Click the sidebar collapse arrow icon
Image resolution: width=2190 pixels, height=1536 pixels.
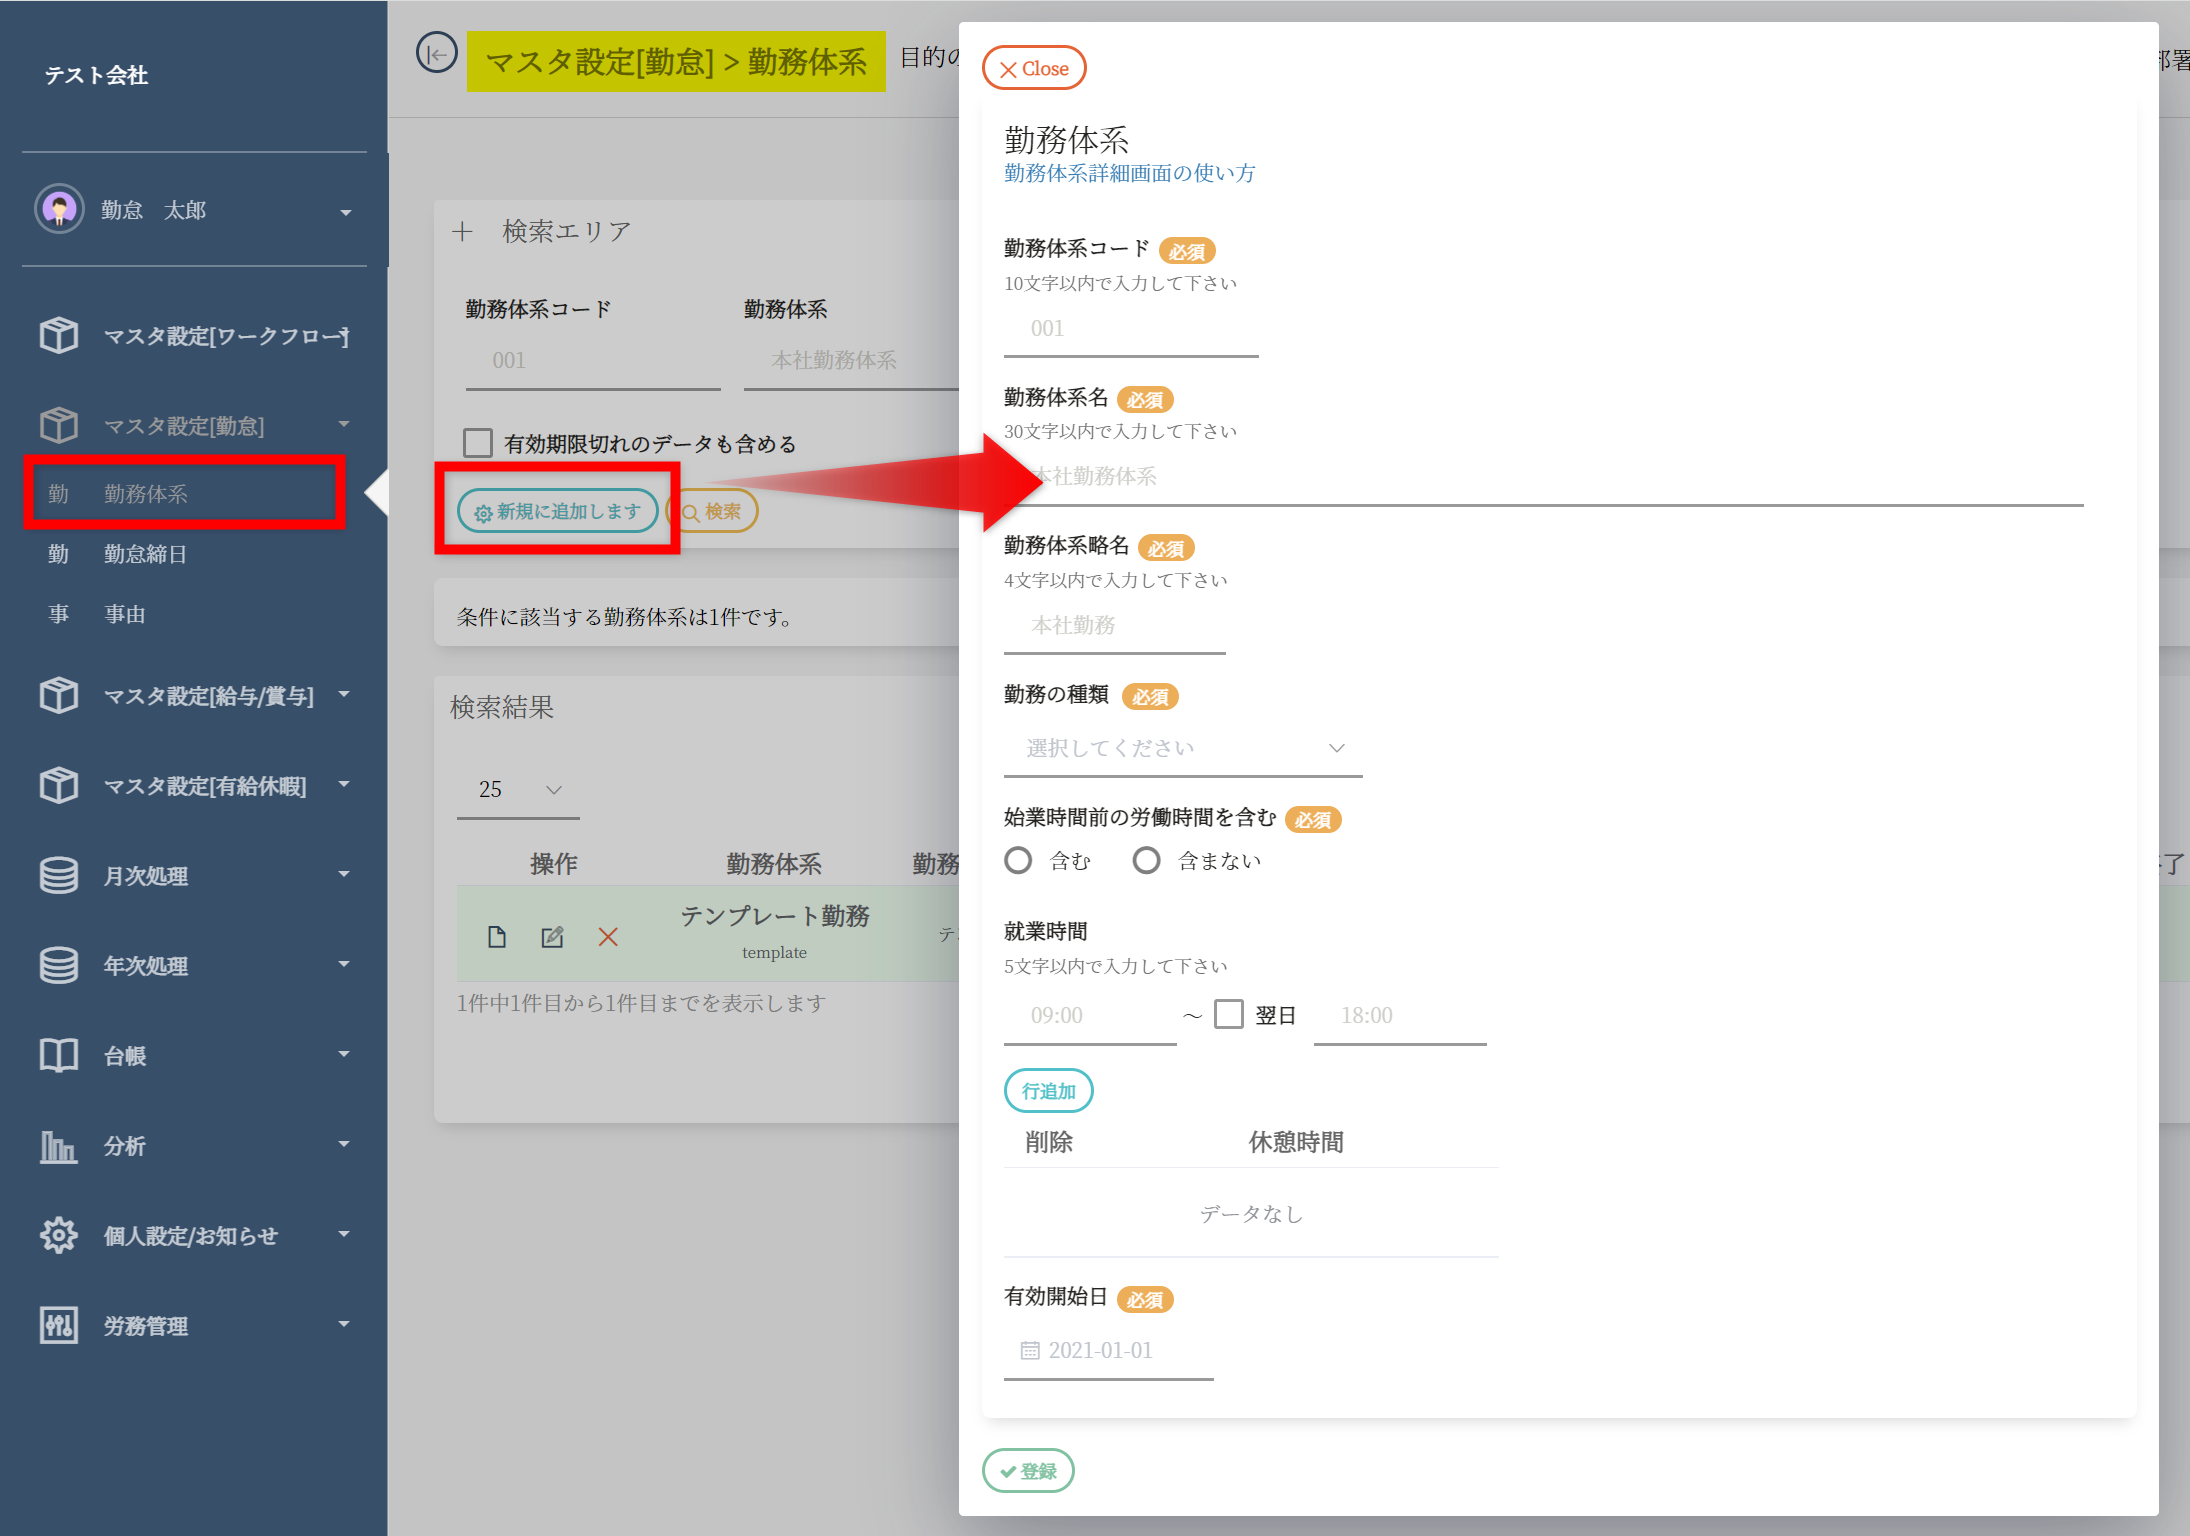[x=437, y=54]
